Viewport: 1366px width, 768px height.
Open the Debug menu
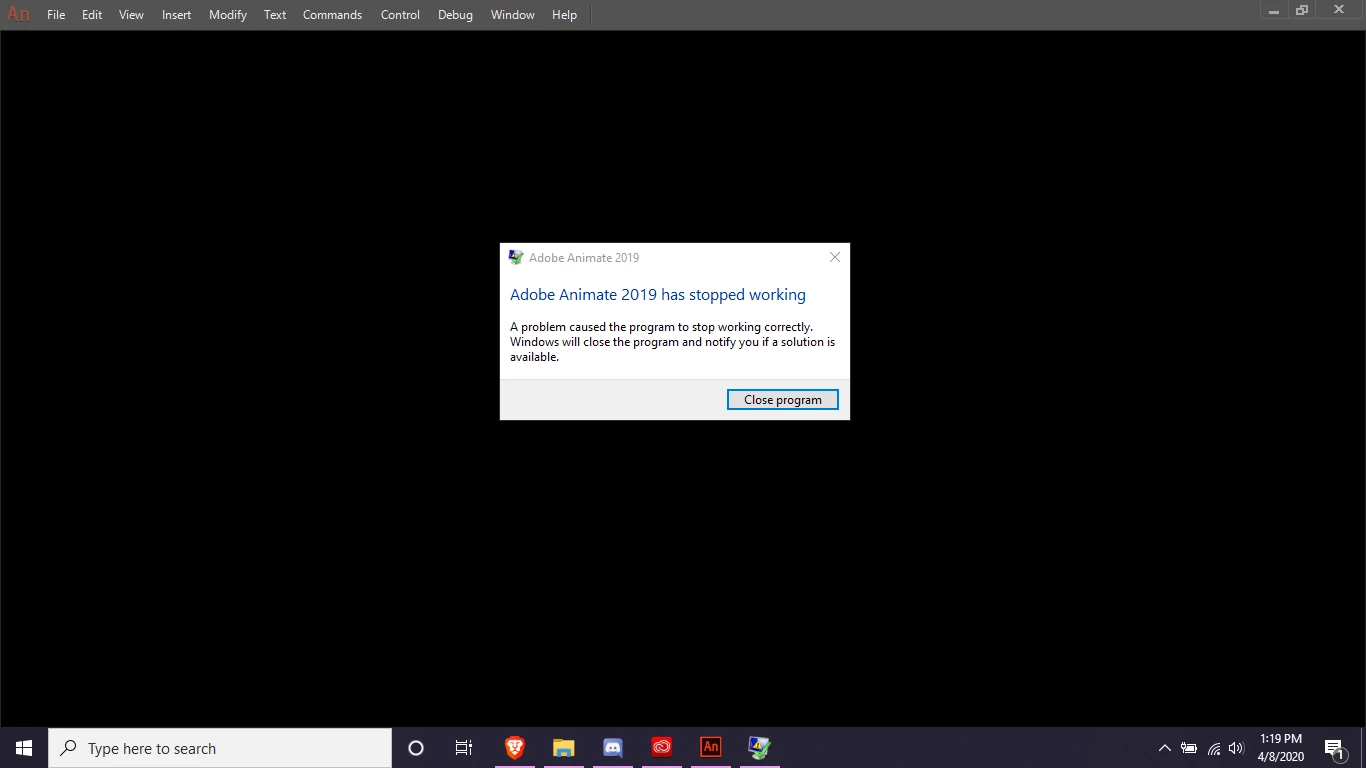click(455, 15)
